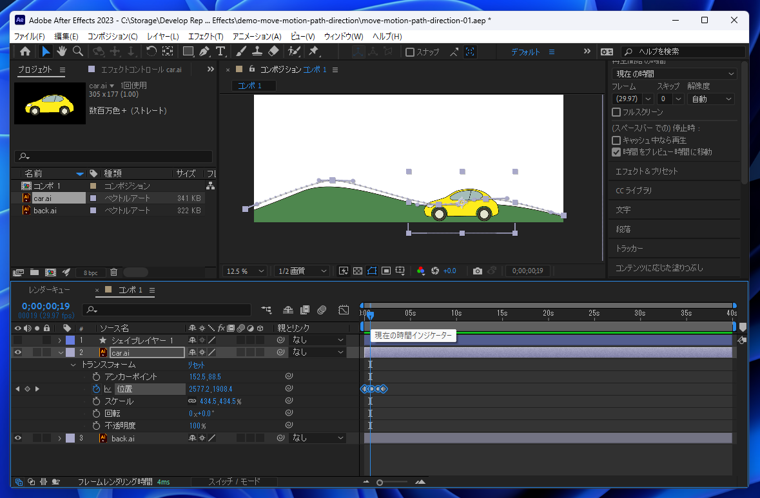
Task: Click the スイッチ / モード toggle button
Action: tap(234, 482)
